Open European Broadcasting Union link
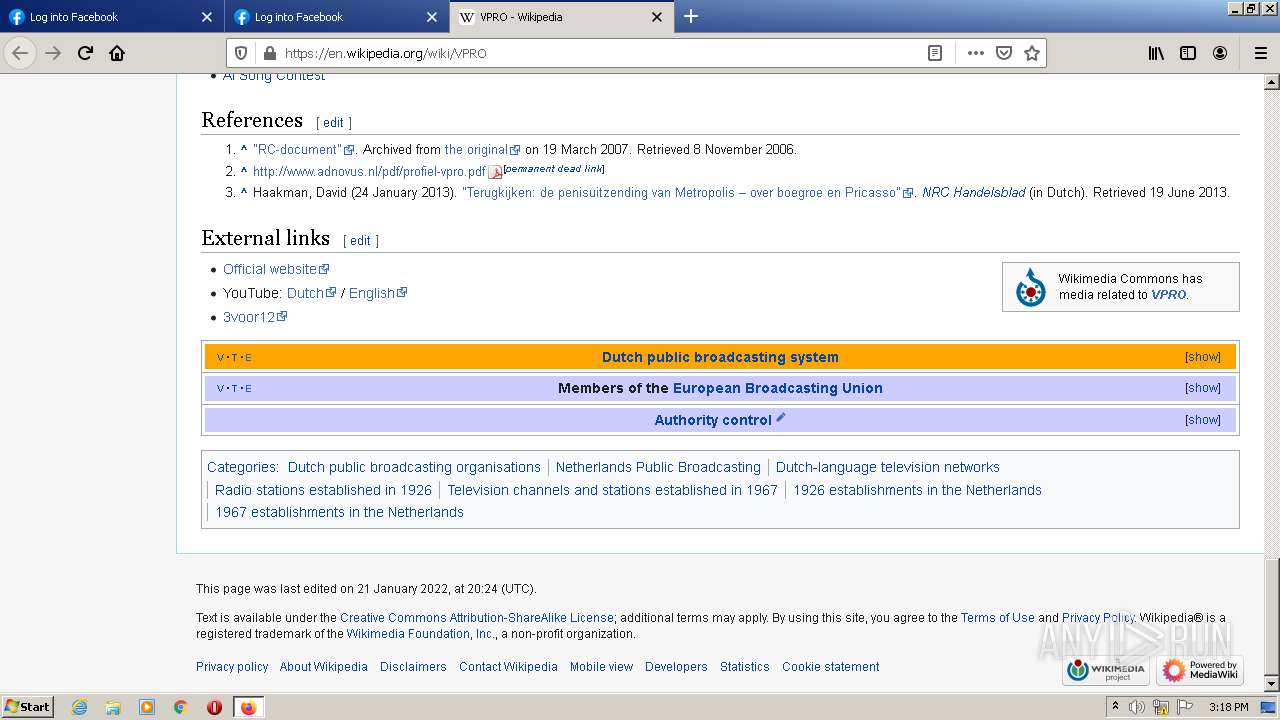 778,388
